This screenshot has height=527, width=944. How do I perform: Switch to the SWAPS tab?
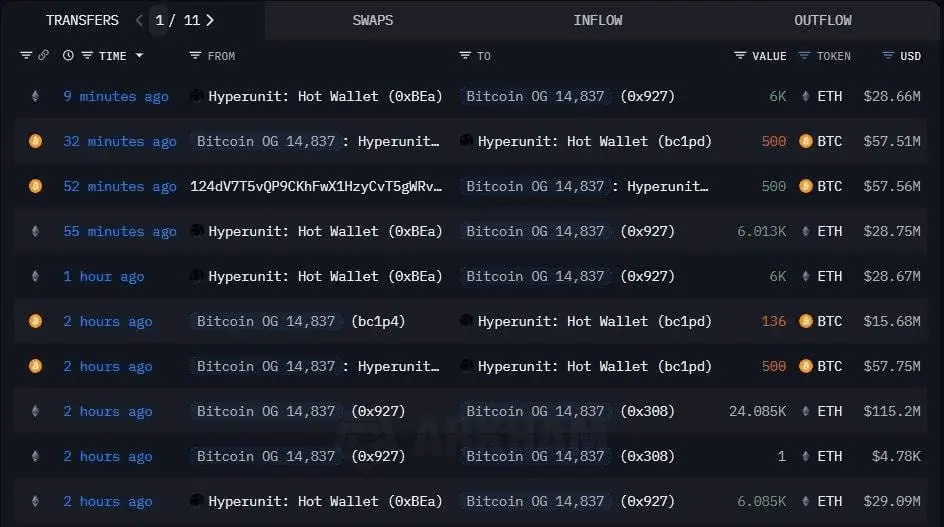[x=373, y=20]
